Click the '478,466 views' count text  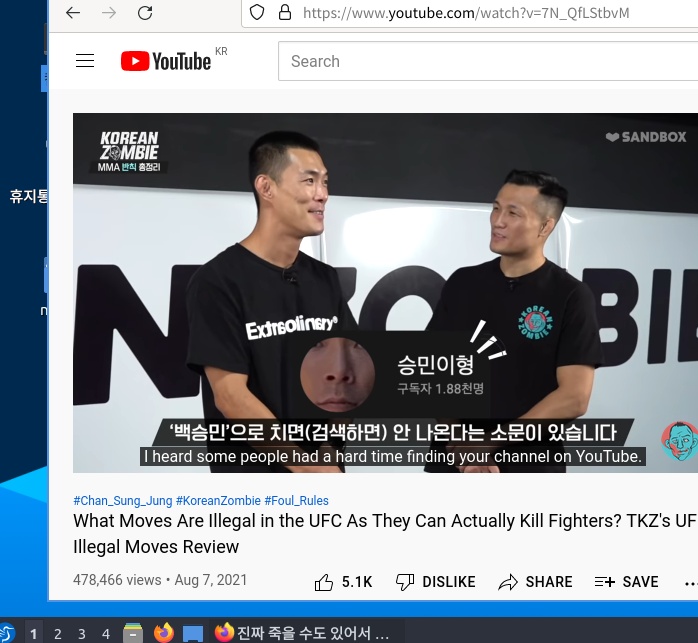[x=117, y=580]
